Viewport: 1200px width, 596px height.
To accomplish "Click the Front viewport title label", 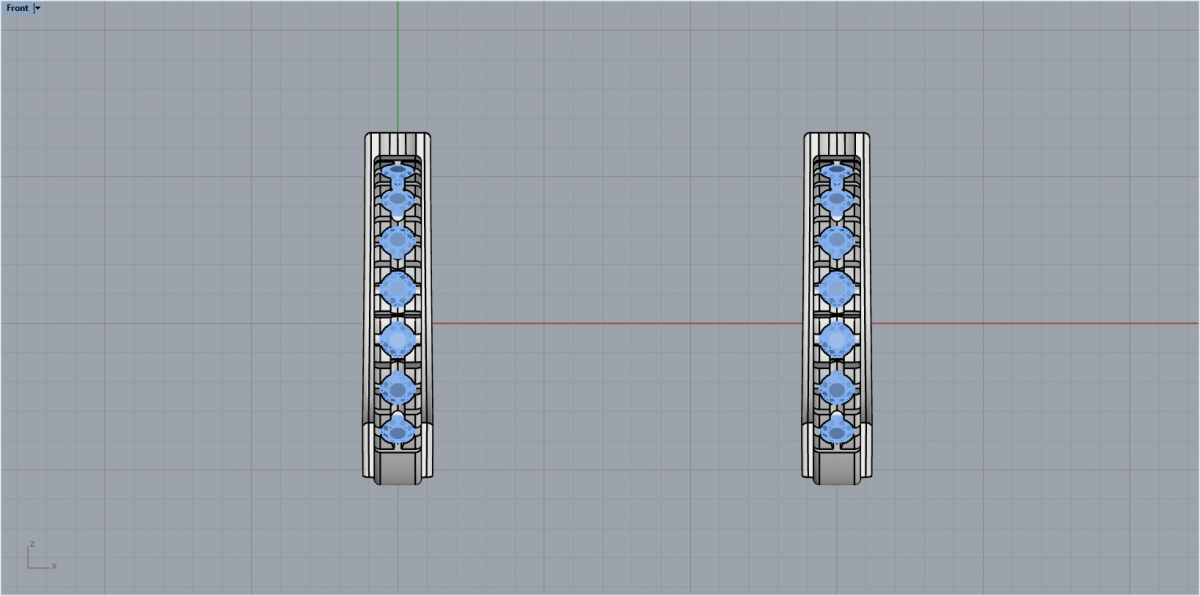I will click(17, 8).
